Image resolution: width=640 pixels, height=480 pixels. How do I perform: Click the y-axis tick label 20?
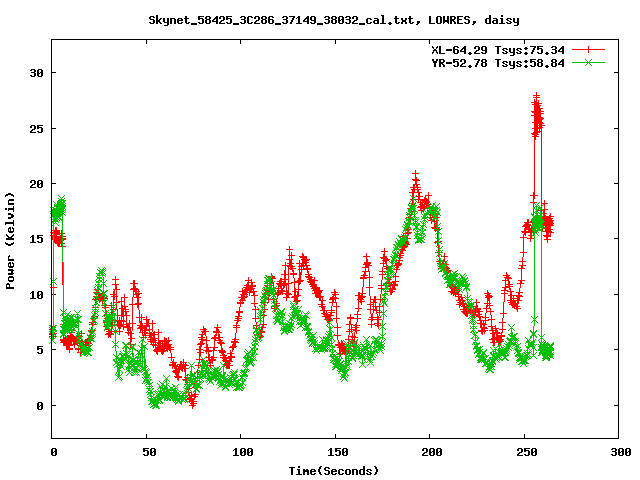[x=36, y=184]
